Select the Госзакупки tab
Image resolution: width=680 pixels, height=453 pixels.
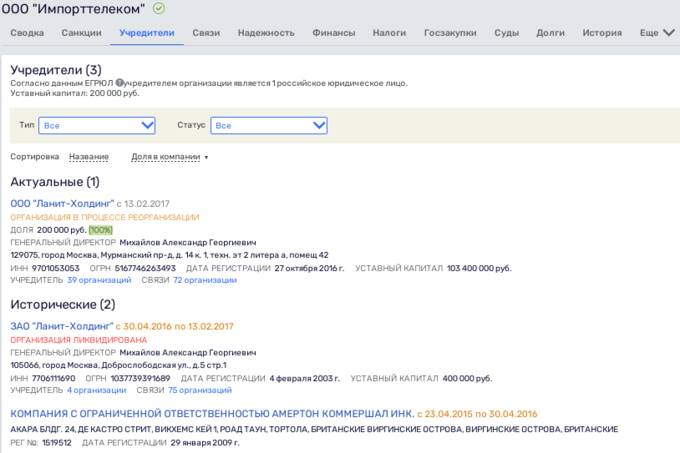point(450,33)
